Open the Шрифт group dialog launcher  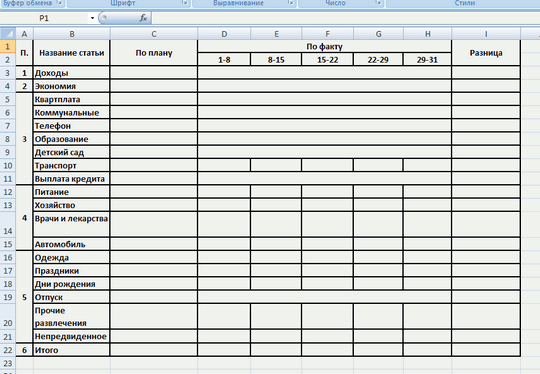tap(185, 3)
